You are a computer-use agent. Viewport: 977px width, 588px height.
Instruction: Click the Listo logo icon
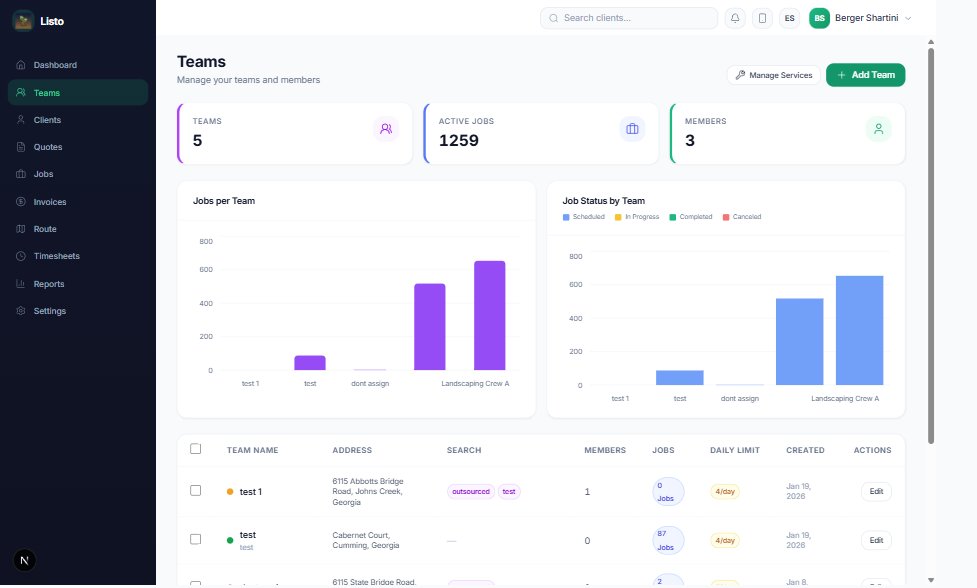23,21
